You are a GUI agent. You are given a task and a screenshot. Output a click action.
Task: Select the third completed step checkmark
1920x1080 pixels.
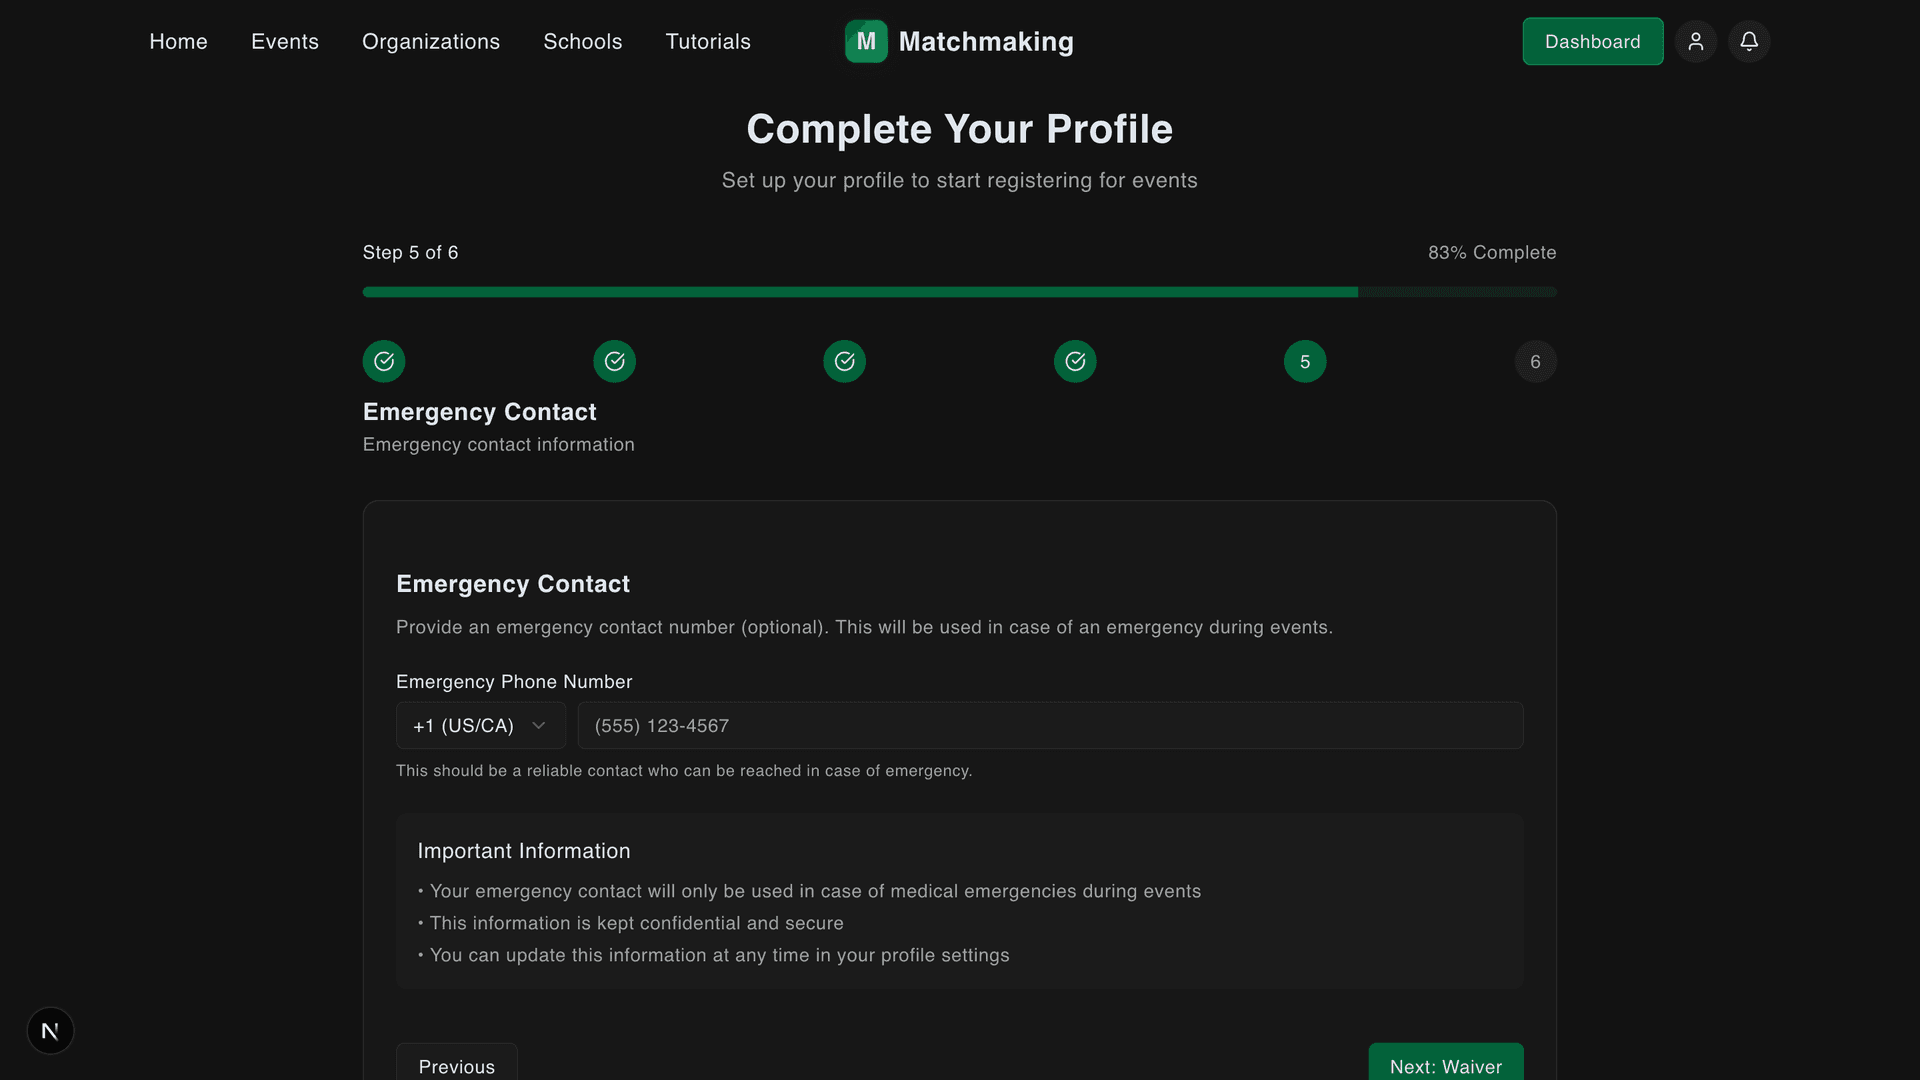coord(845,361)
